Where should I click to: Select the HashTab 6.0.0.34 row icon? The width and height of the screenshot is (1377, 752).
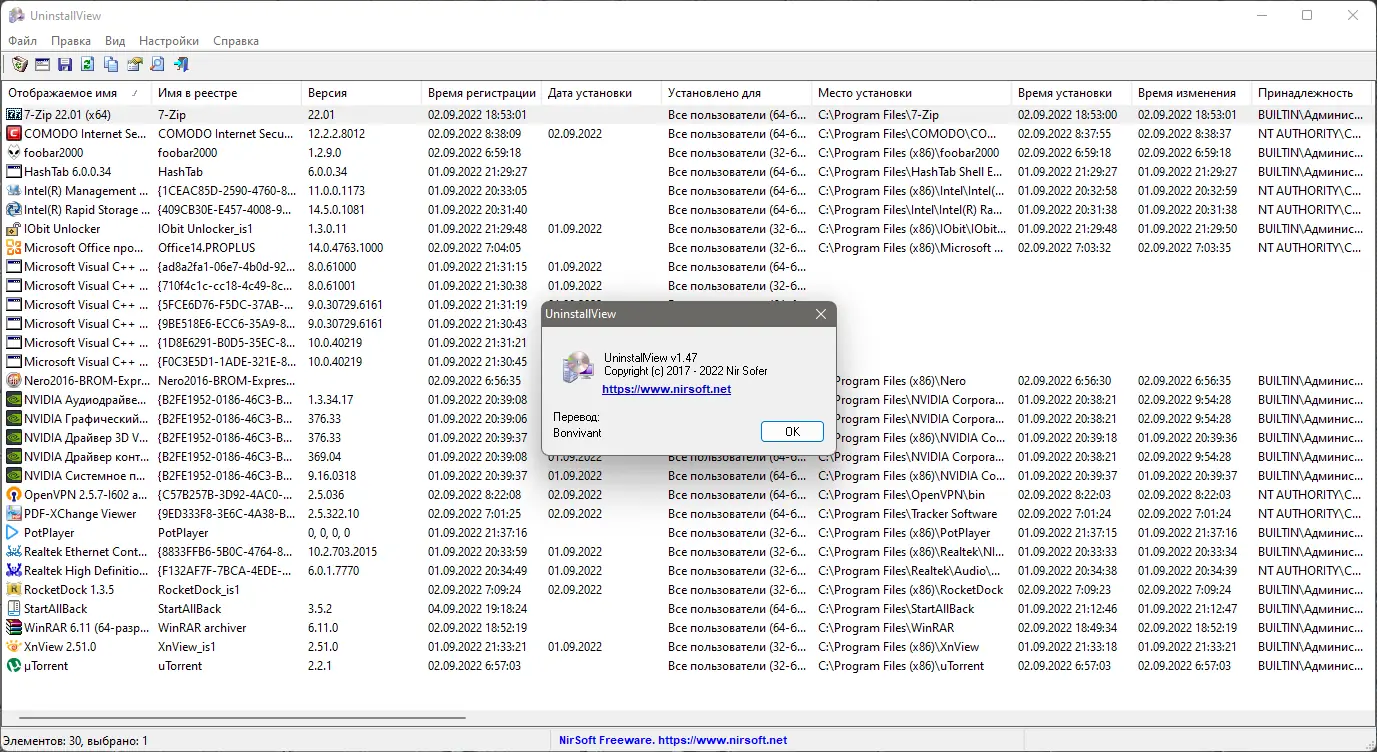pos(14,172)
